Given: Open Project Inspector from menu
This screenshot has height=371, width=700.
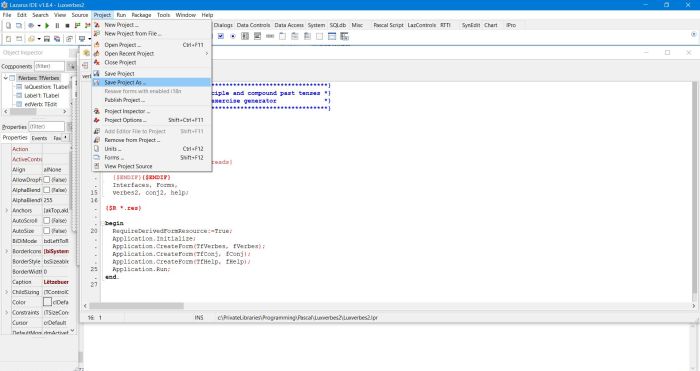Looking at the screenshot, I should point(151,111).
